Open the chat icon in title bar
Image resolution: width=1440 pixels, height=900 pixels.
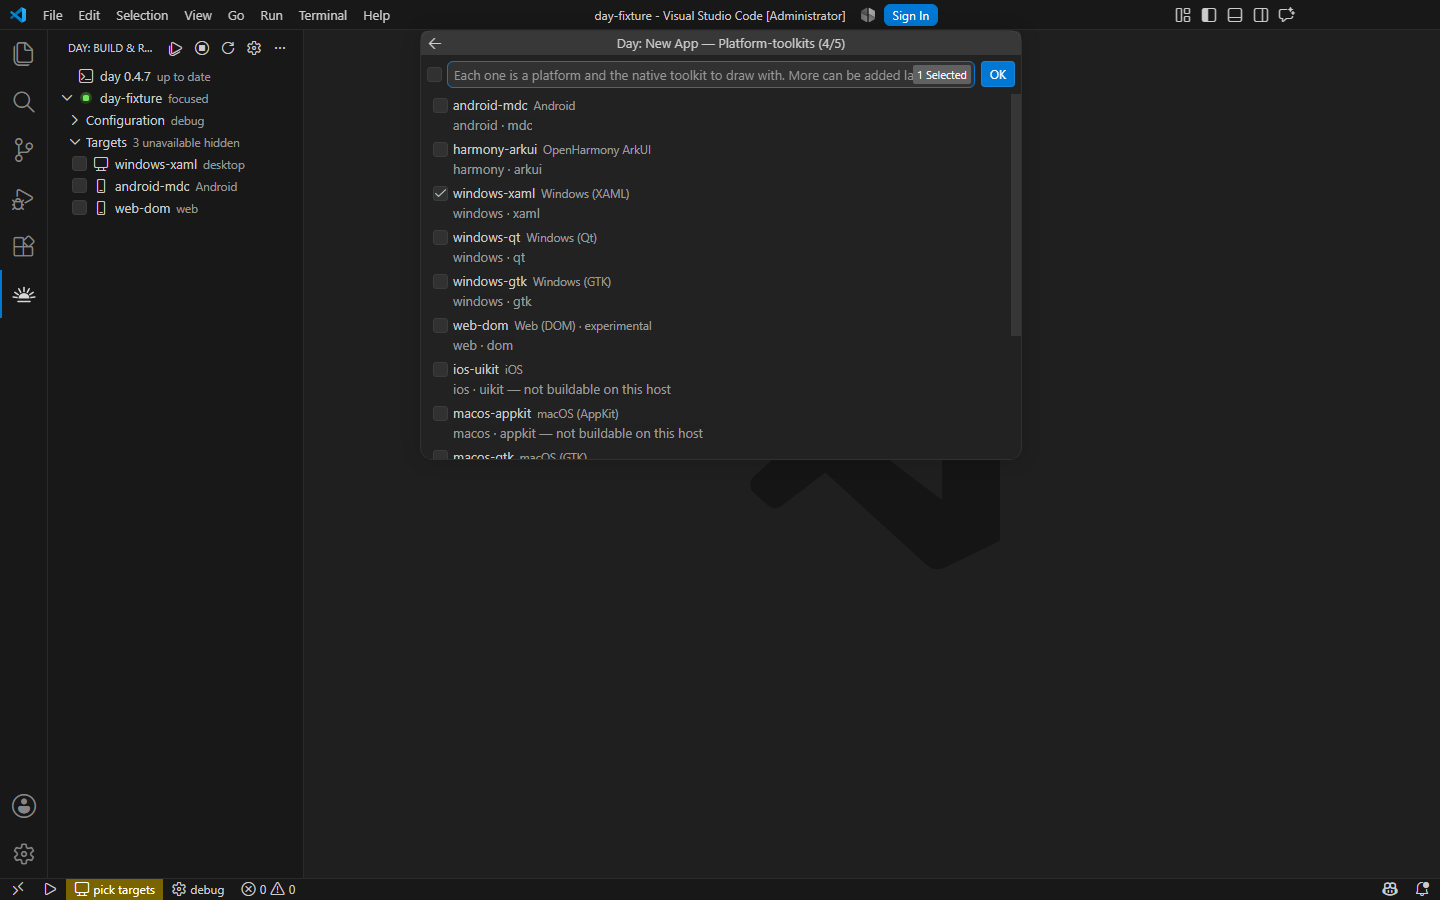1287,15
